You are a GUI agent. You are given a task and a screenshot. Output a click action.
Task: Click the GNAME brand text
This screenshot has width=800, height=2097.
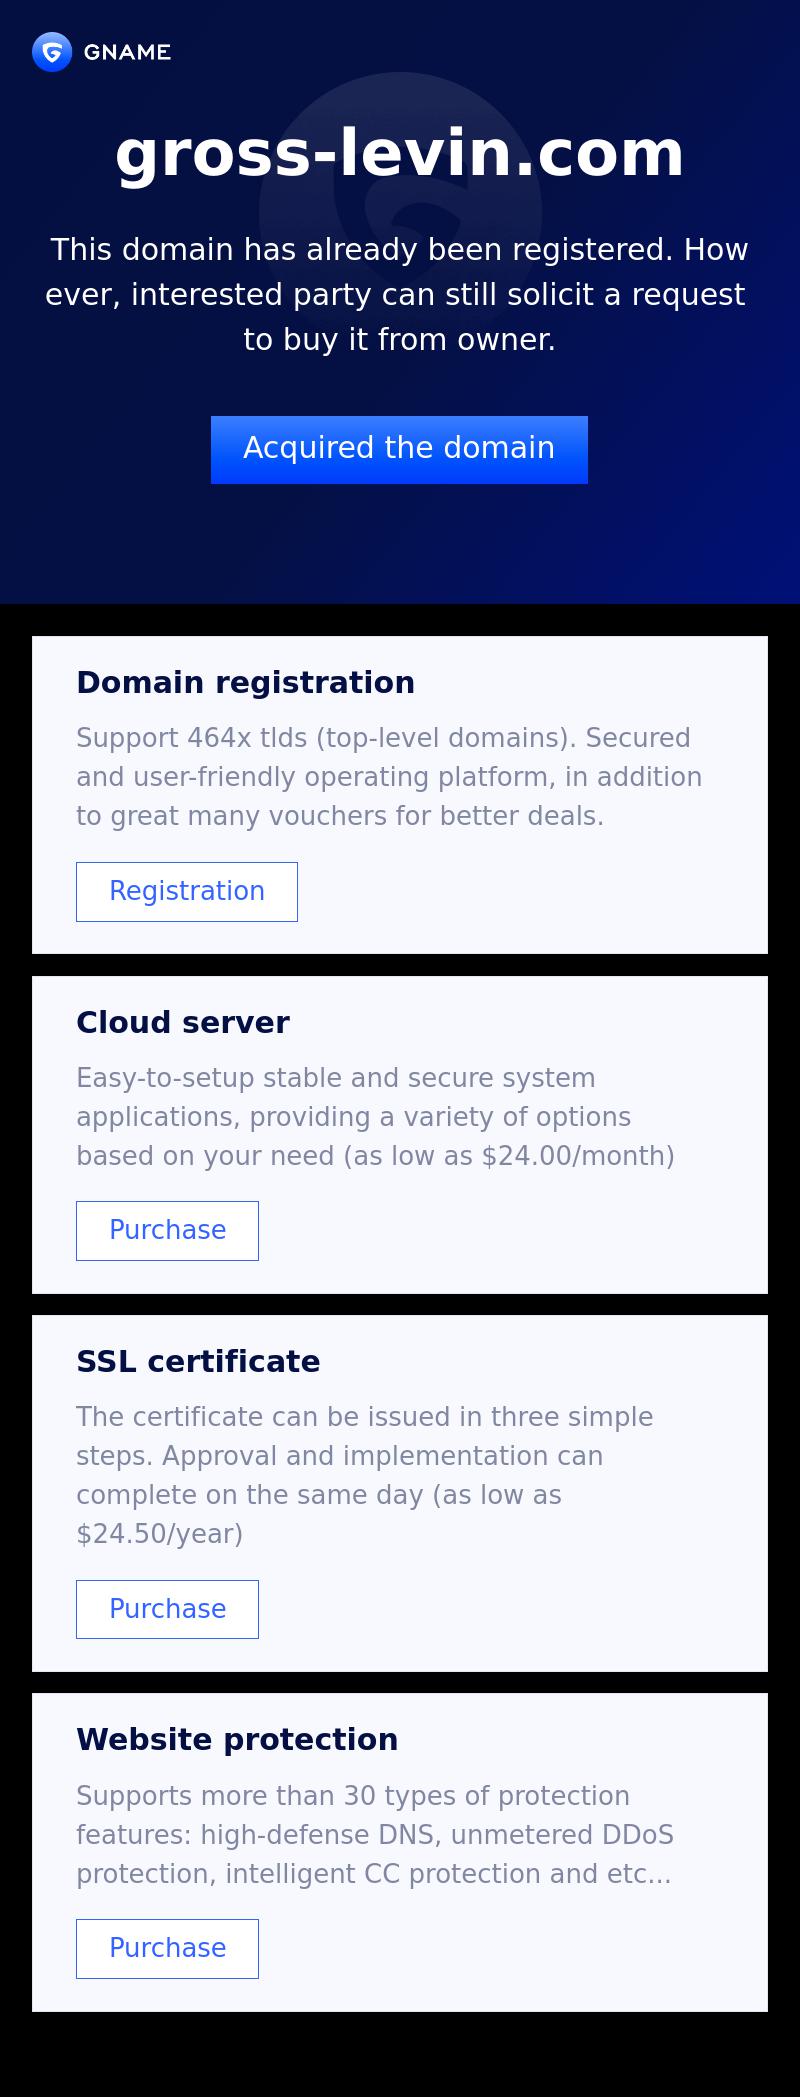pos(127,52)
